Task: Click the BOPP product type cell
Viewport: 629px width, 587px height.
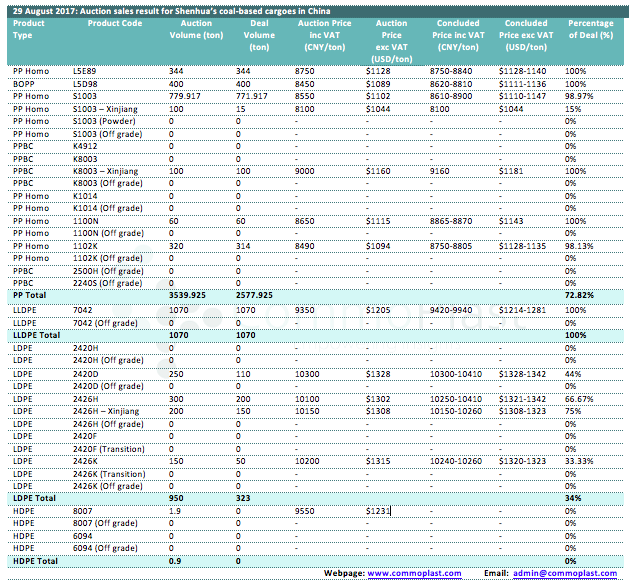Action: point(23,83)
